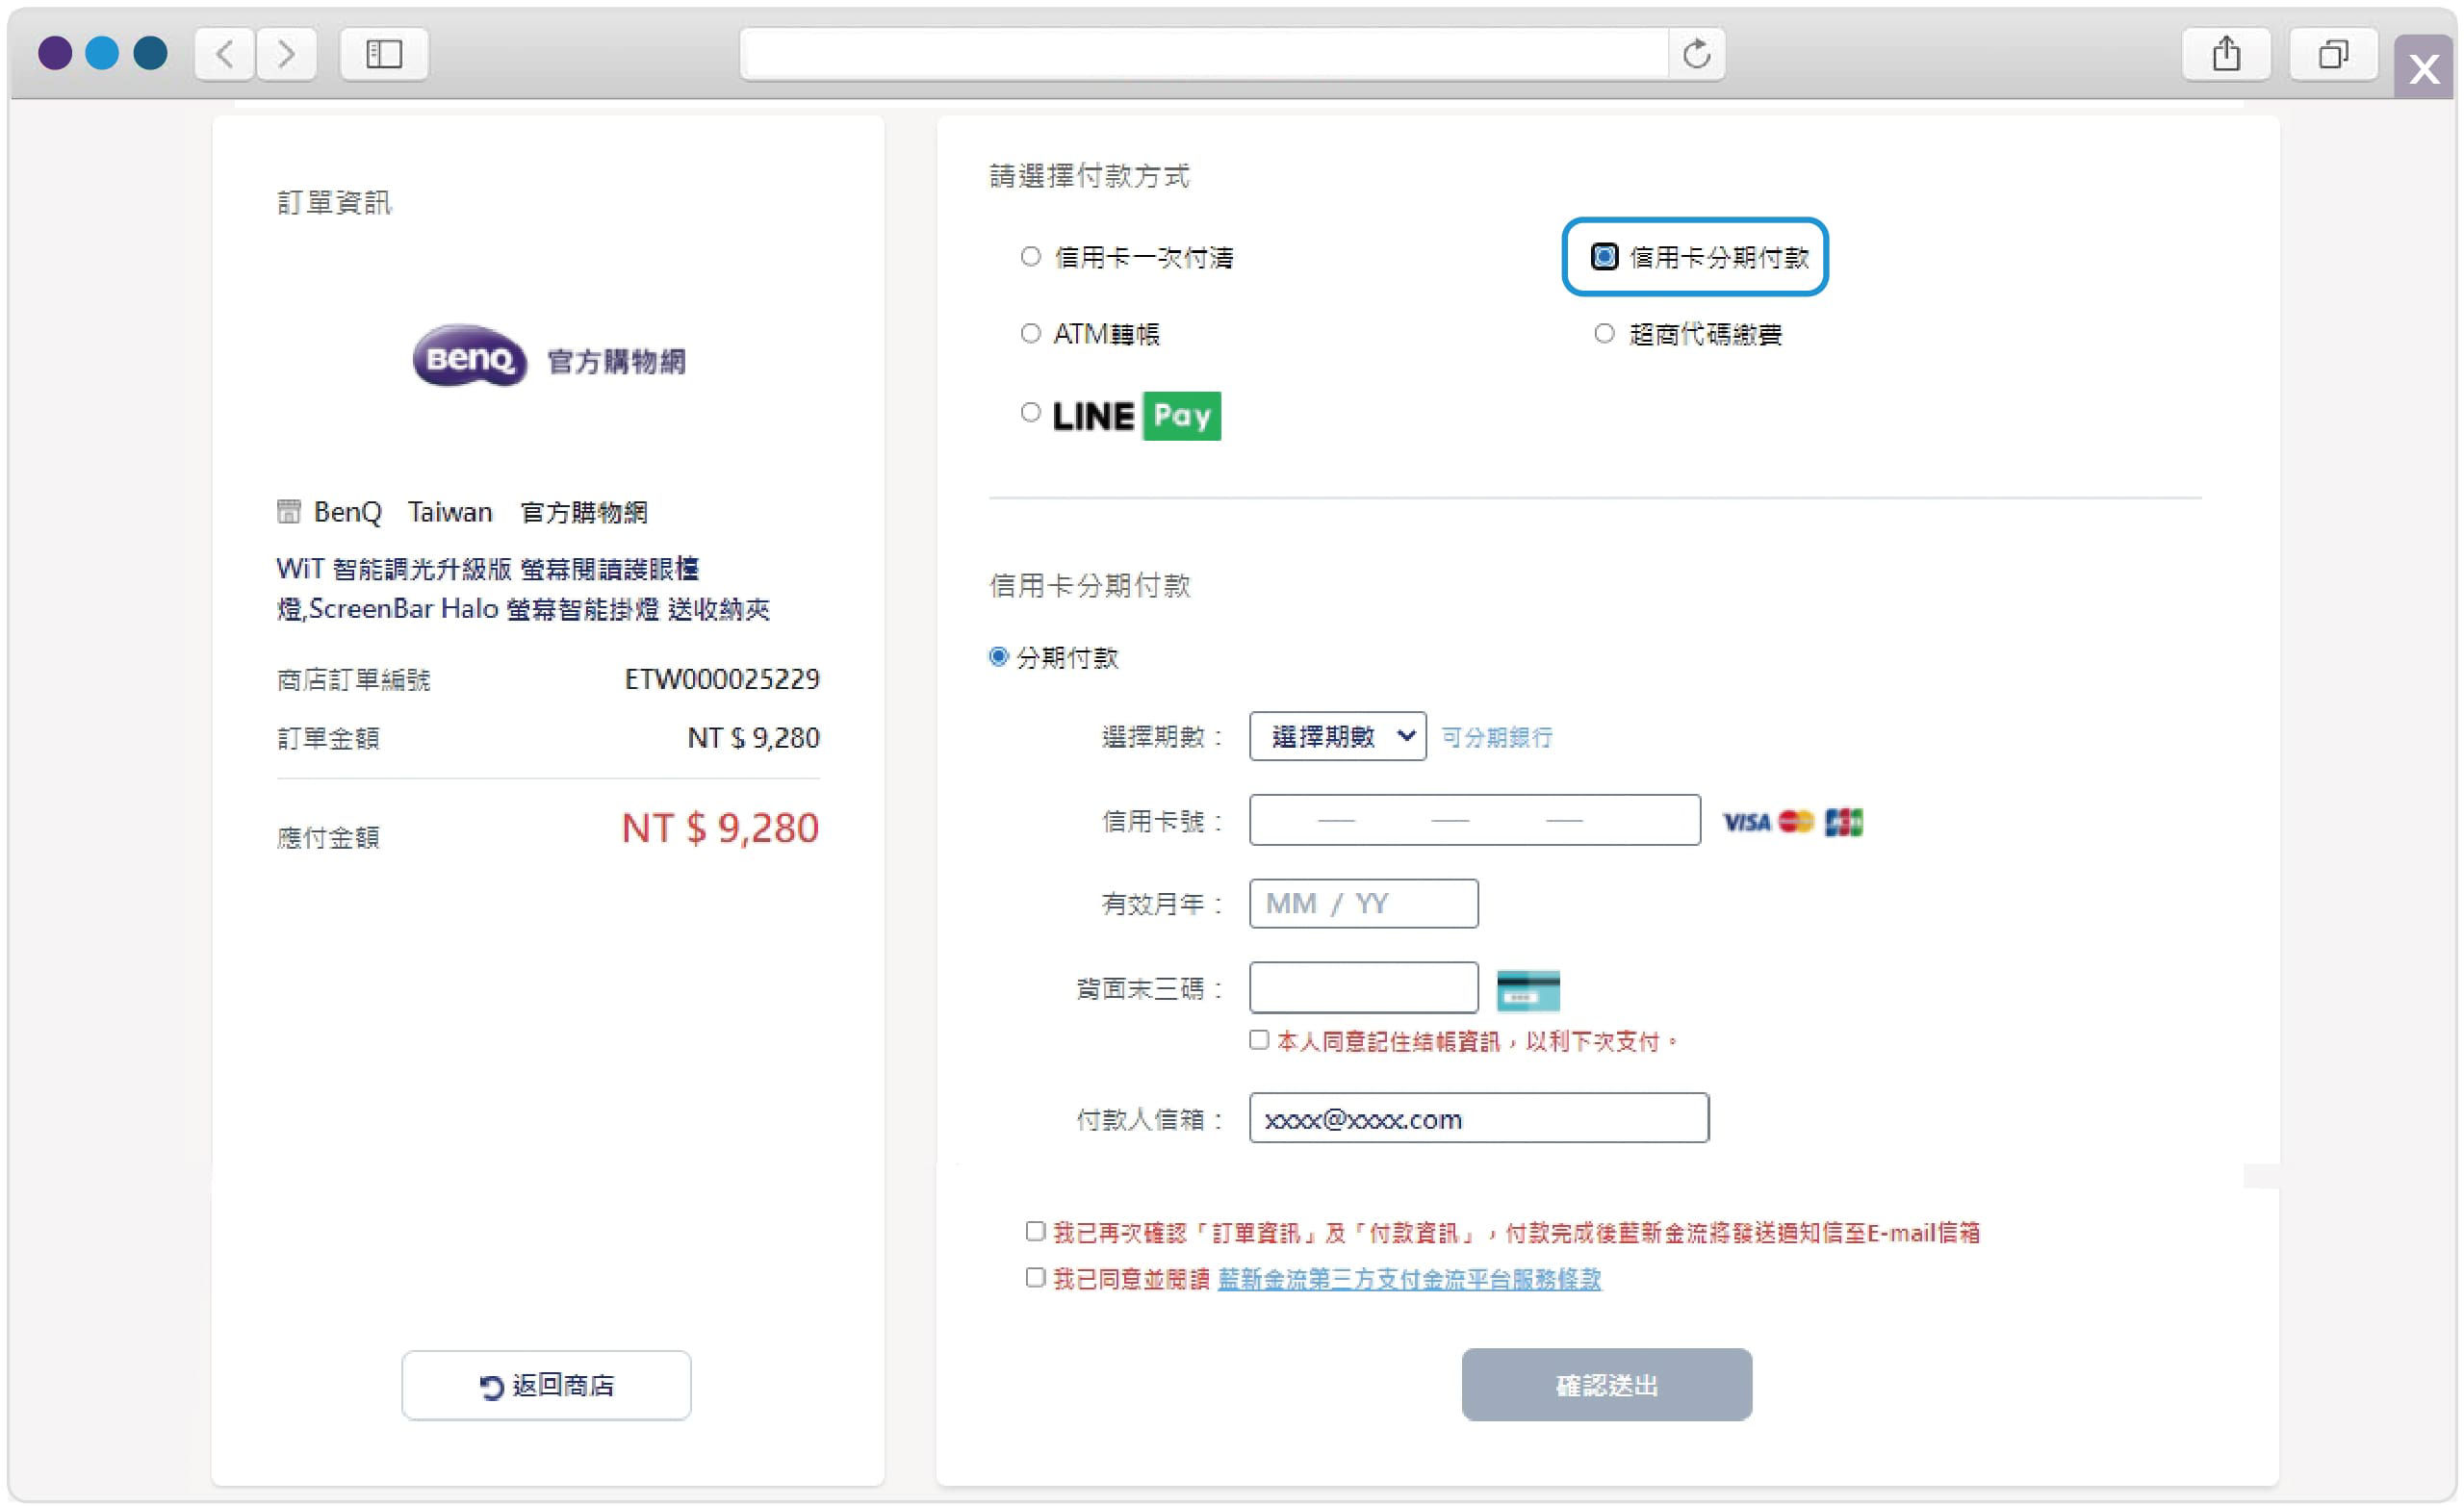The height and width of the screenshot is (1506, 2464).
Task: Toggle the browser sidebar icon
Action: pos(384,53)
